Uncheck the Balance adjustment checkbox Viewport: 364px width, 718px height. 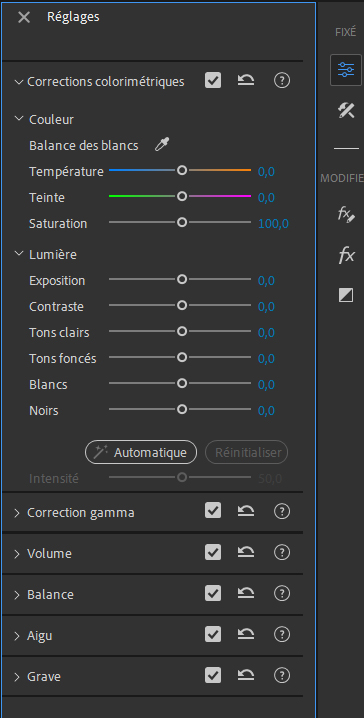pyautogui.click(x=213, y=593)
